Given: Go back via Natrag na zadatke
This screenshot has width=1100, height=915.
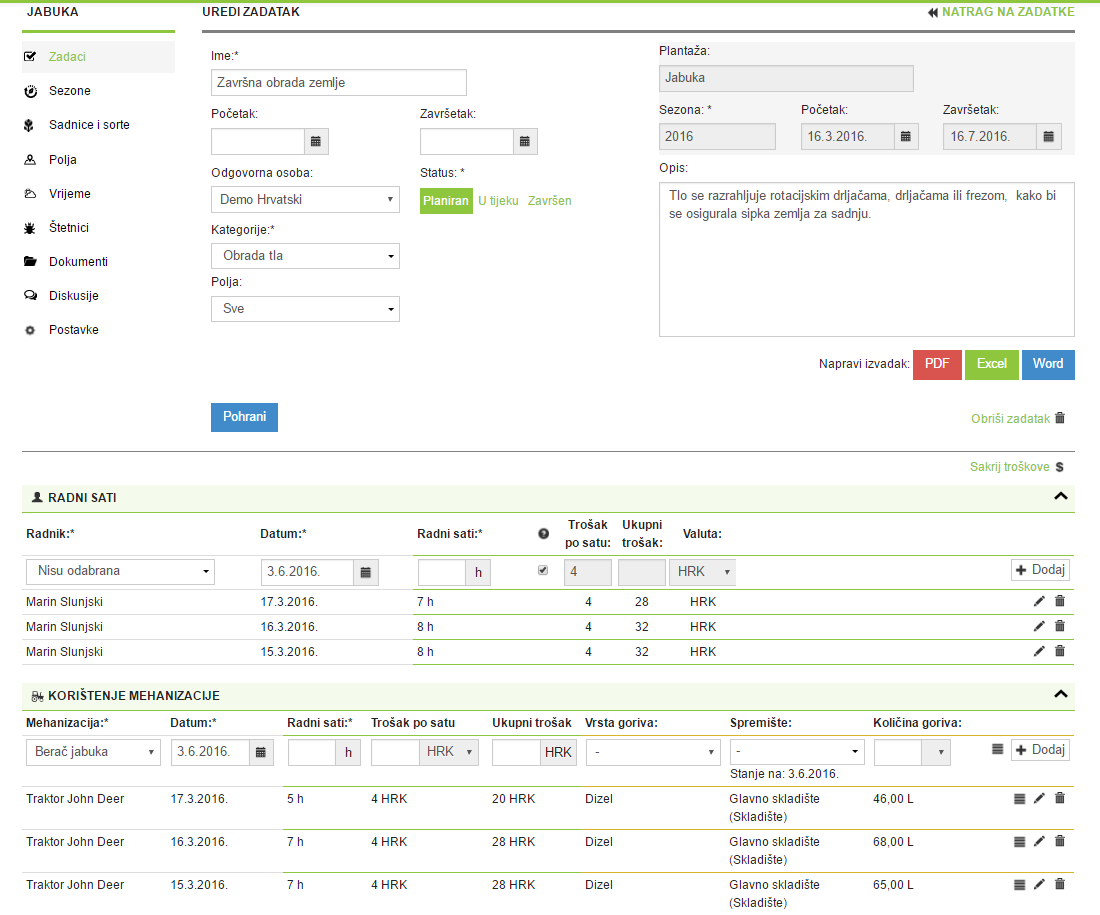Looking at the screenshot, I should (x=1001, y=12).
